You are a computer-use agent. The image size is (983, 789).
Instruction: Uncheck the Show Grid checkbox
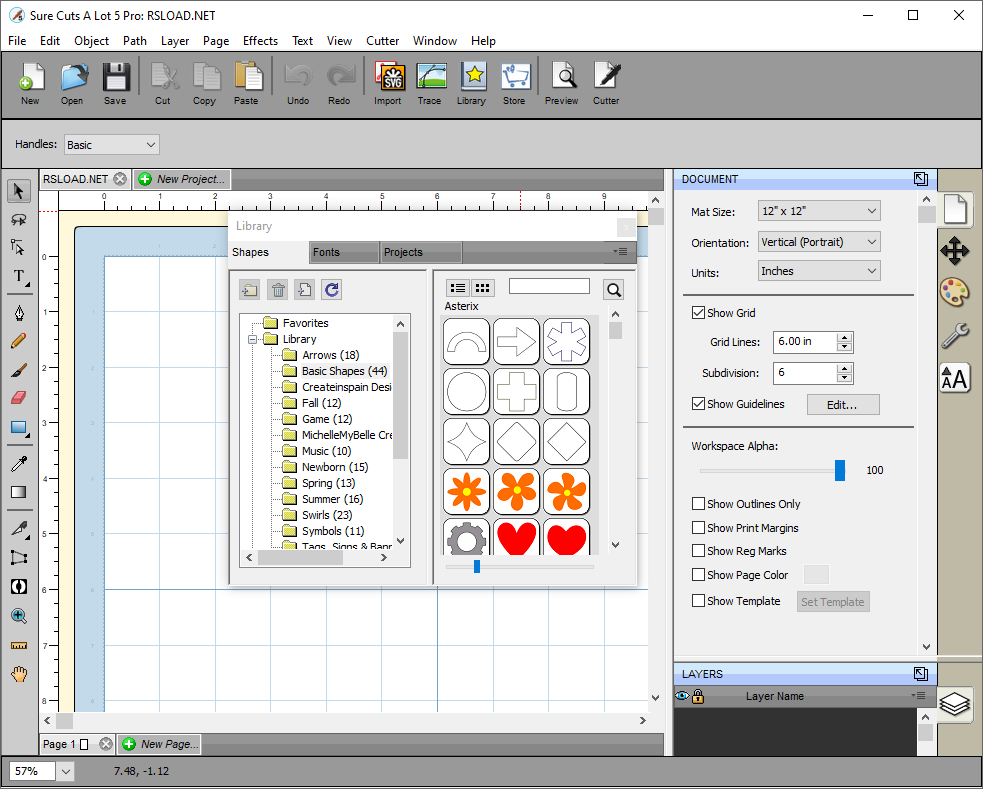pyautogui.click(x=698, y=313)
